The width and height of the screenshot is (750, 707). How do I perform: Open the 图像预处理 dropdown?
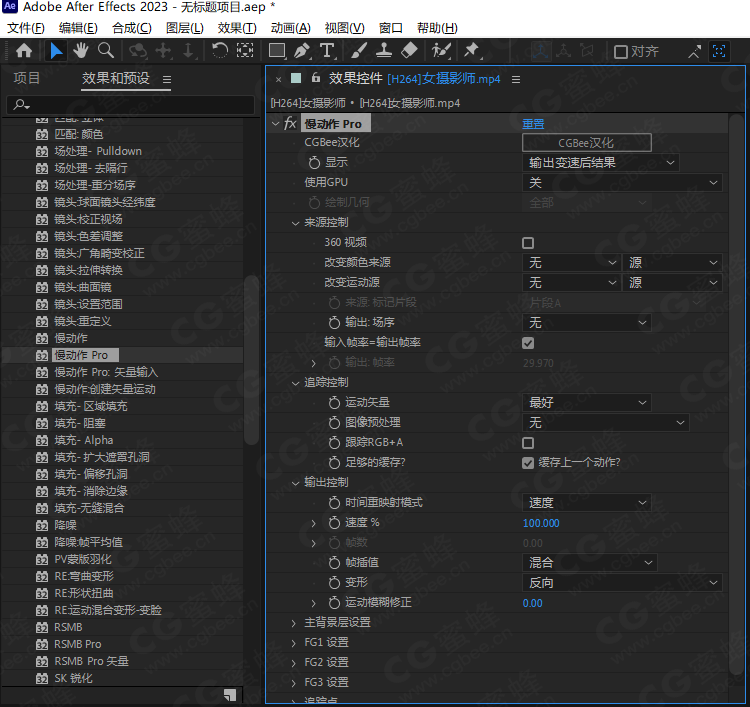click(606, 423)
